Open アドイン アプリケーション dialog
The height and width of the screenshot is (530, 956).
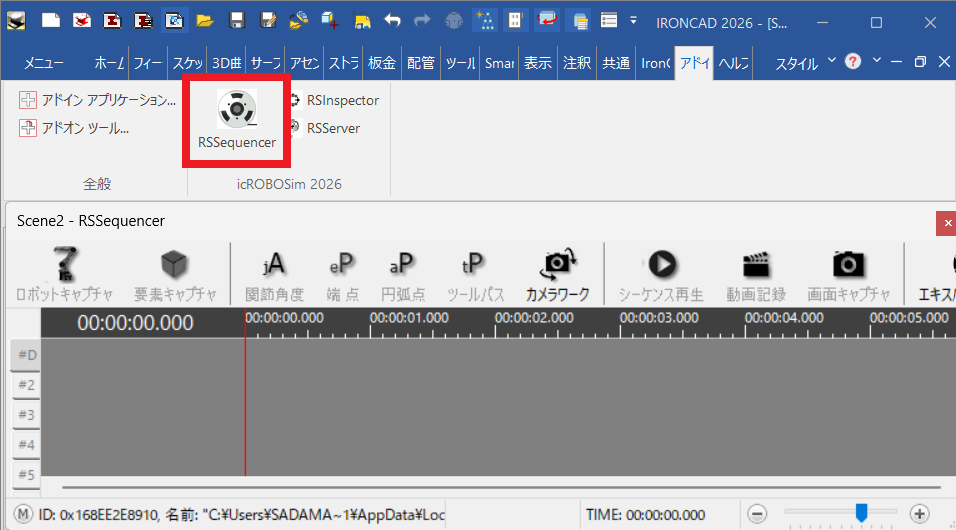98,100
